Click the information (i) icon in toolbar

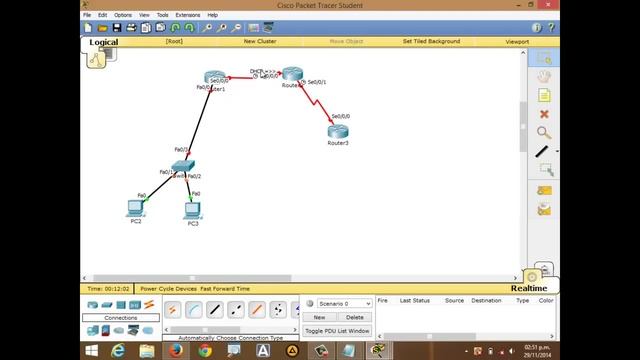(x=537, y=28)
